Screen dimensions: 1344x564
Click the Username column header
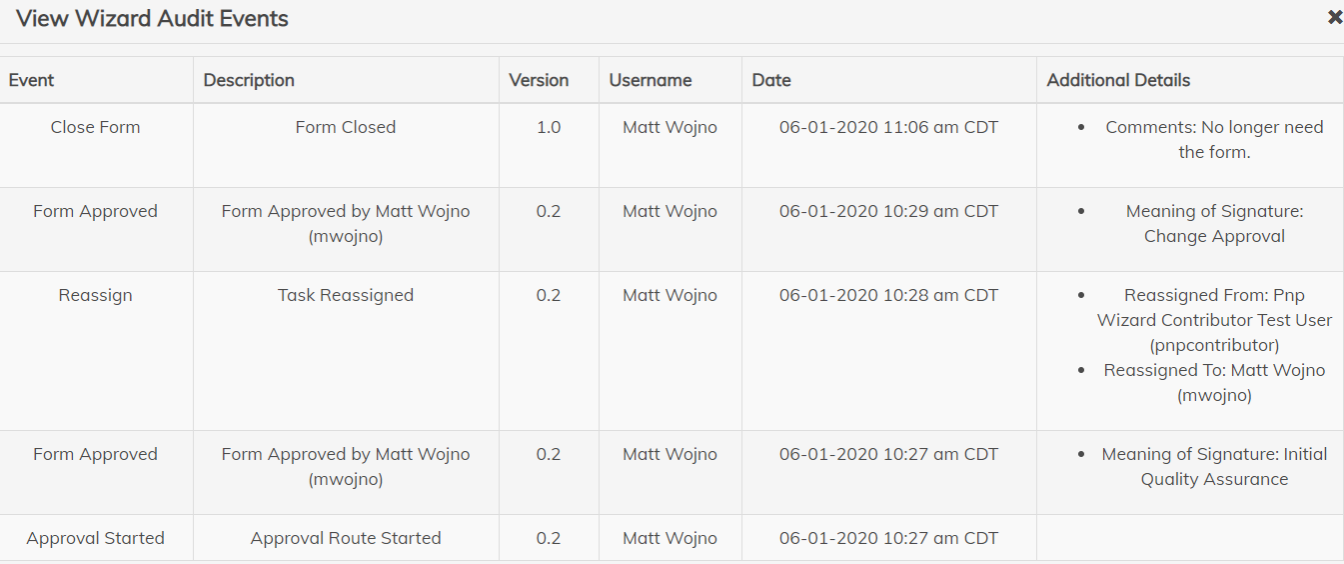tap(650, 80)
